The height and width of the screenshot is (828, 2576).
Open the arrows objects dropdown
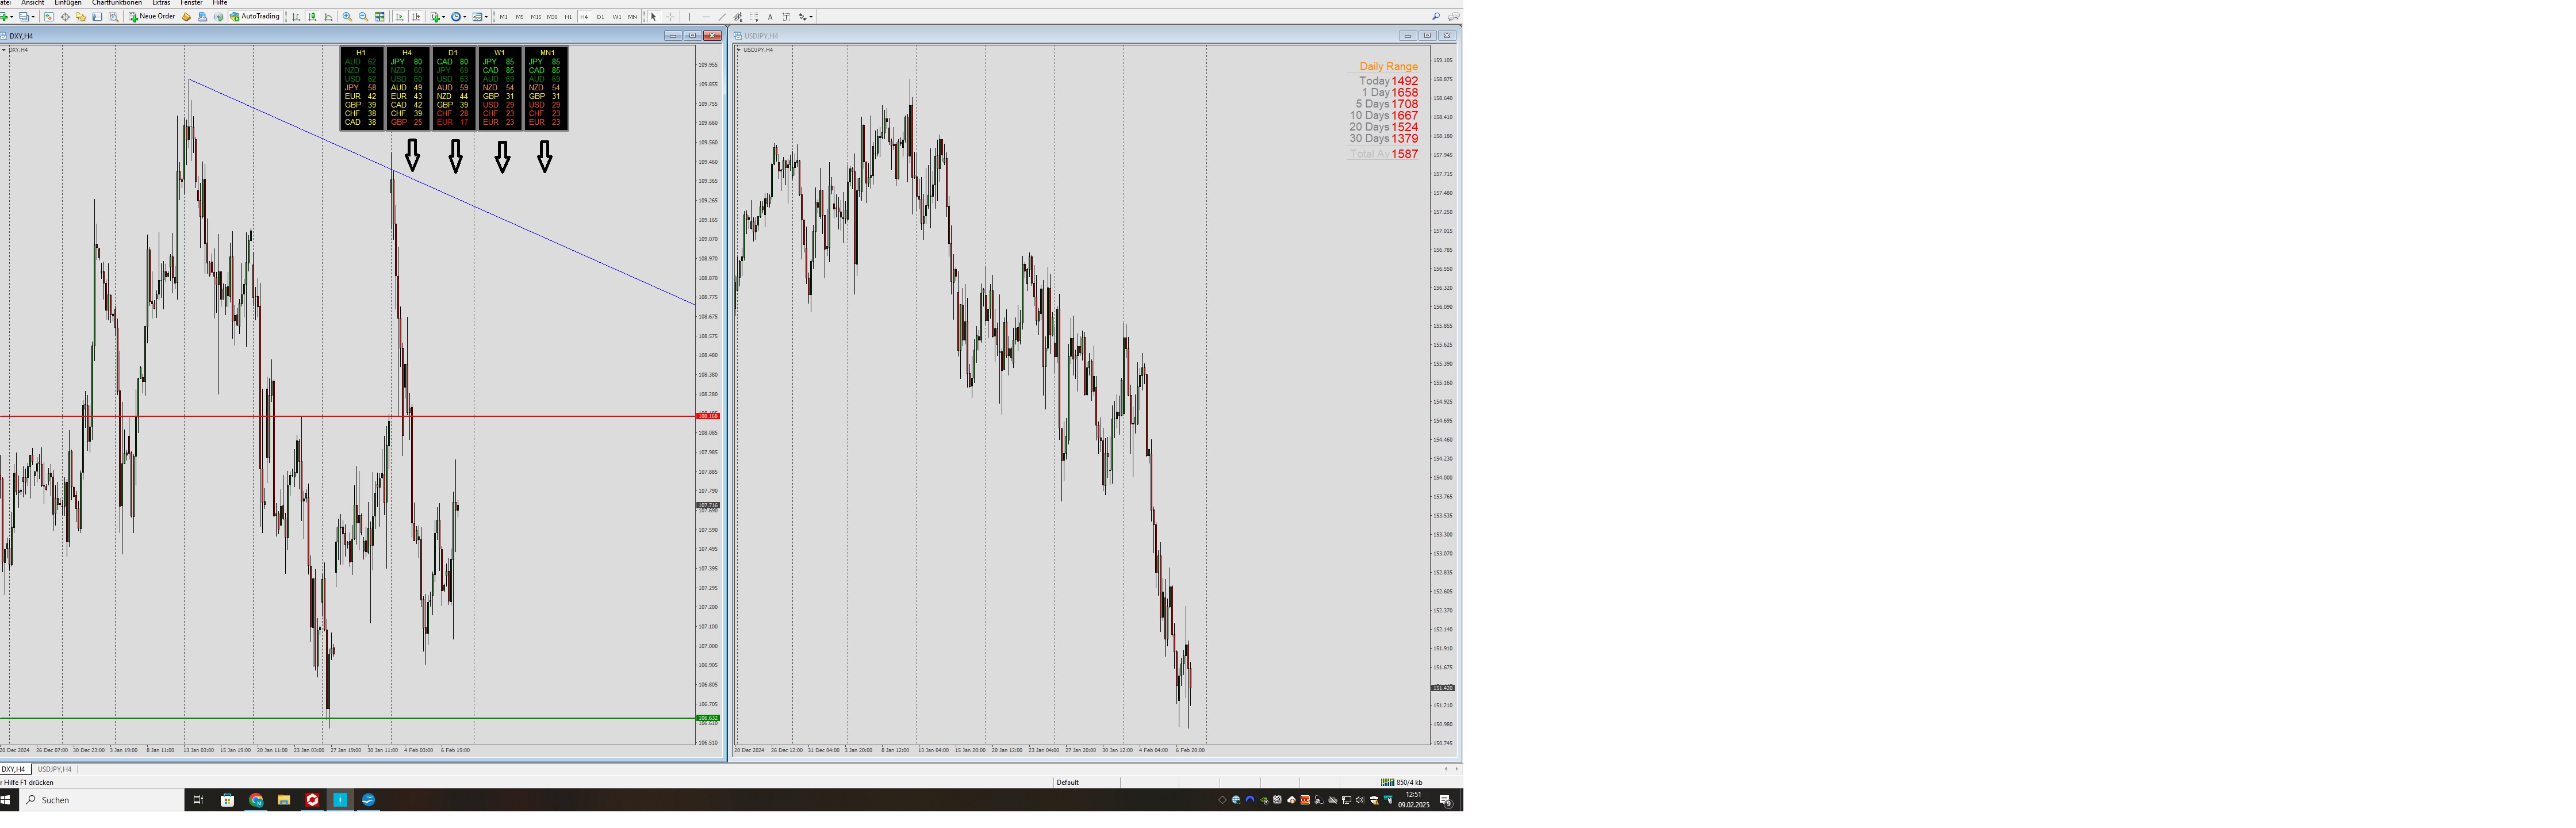pos(806,17)
